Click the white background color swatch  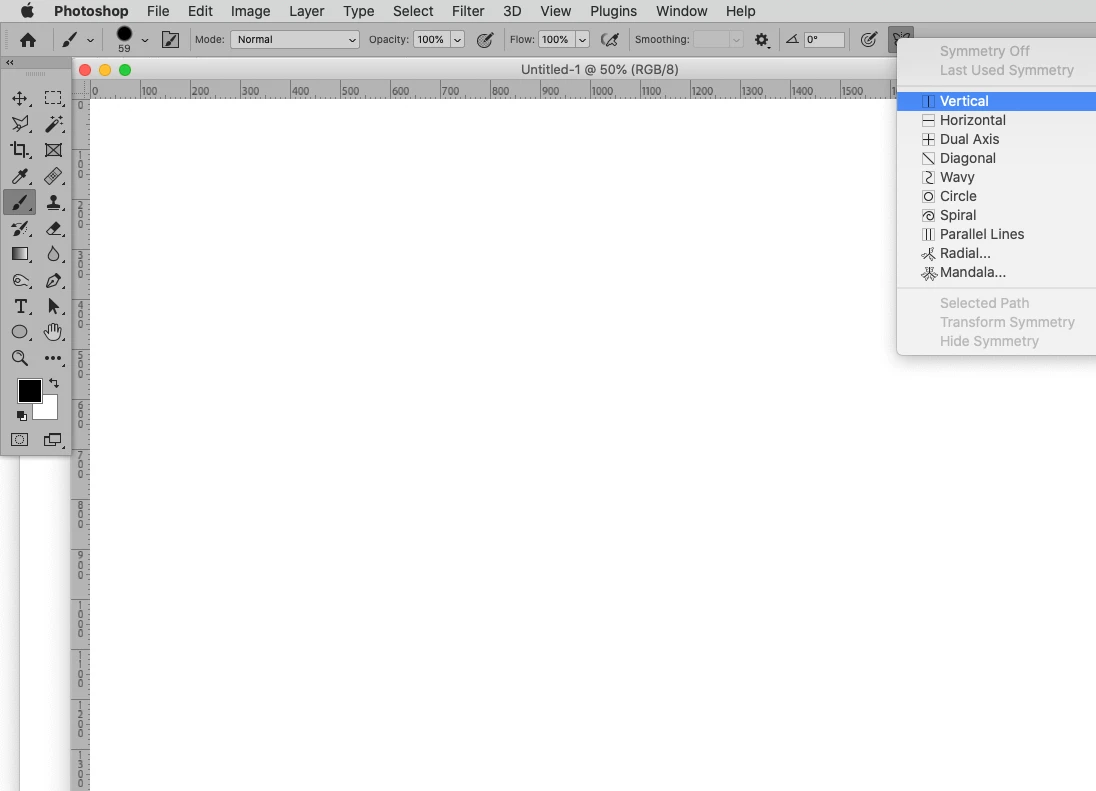click(49, 409)
